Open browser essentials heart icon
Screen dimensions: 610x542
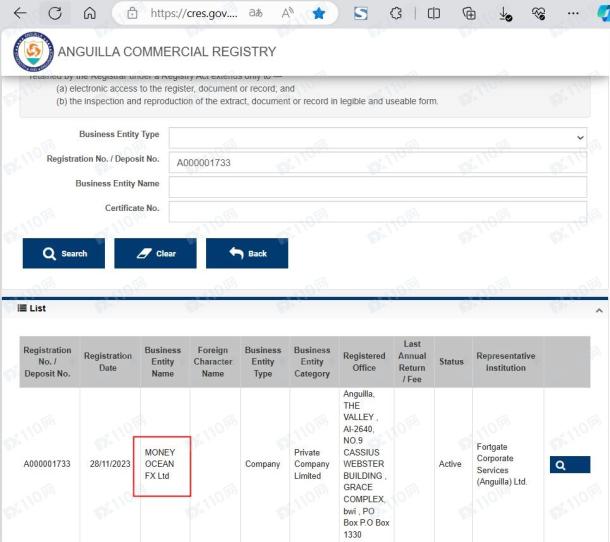tap(538, 14)
